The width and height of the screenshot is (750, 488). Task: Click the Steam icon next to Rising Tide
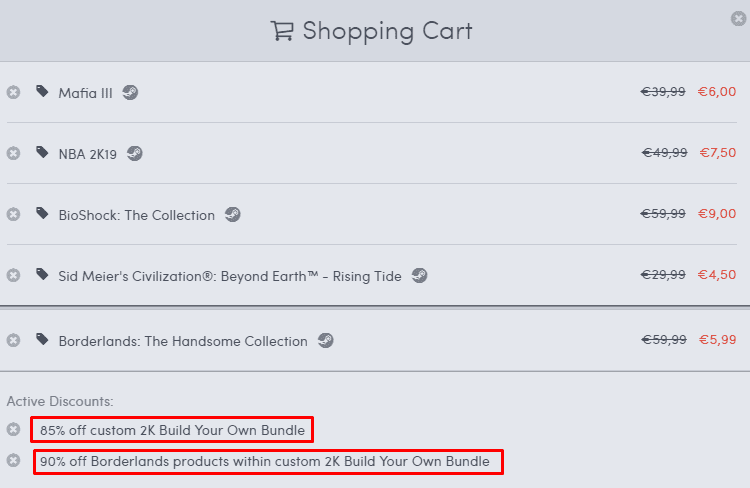(420, 275)
